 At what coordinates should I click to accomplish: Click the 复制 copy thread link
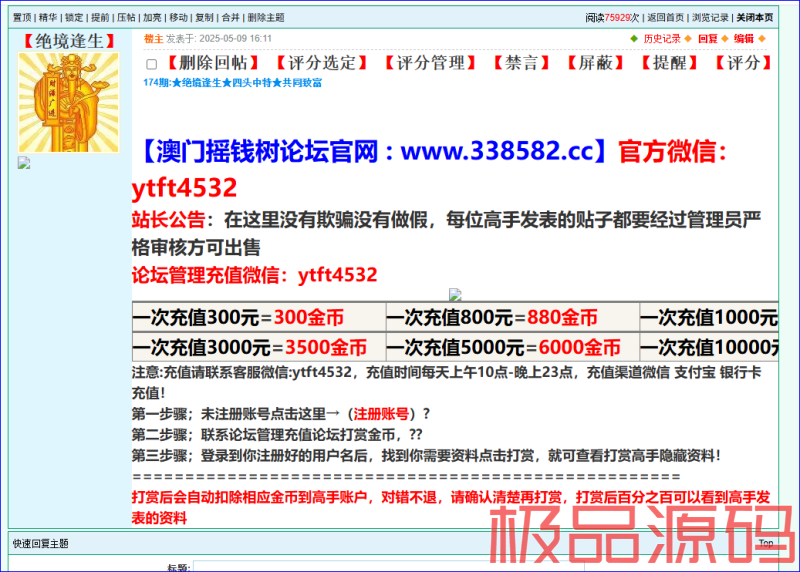(204, 17)
